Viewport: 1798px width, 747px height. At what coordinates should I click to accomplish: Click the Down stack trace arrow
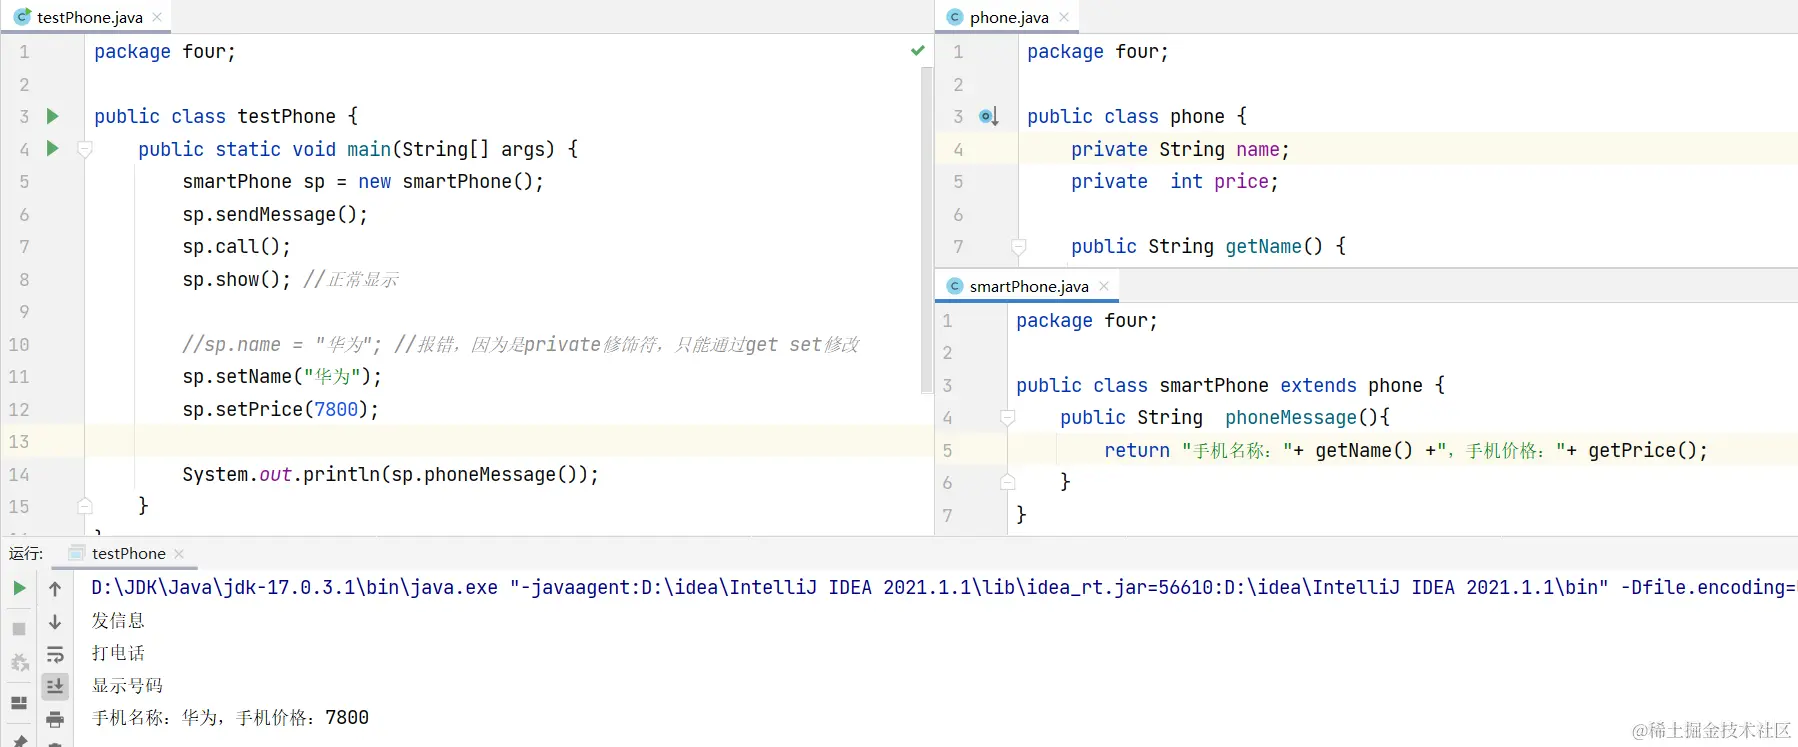(55, 622)
